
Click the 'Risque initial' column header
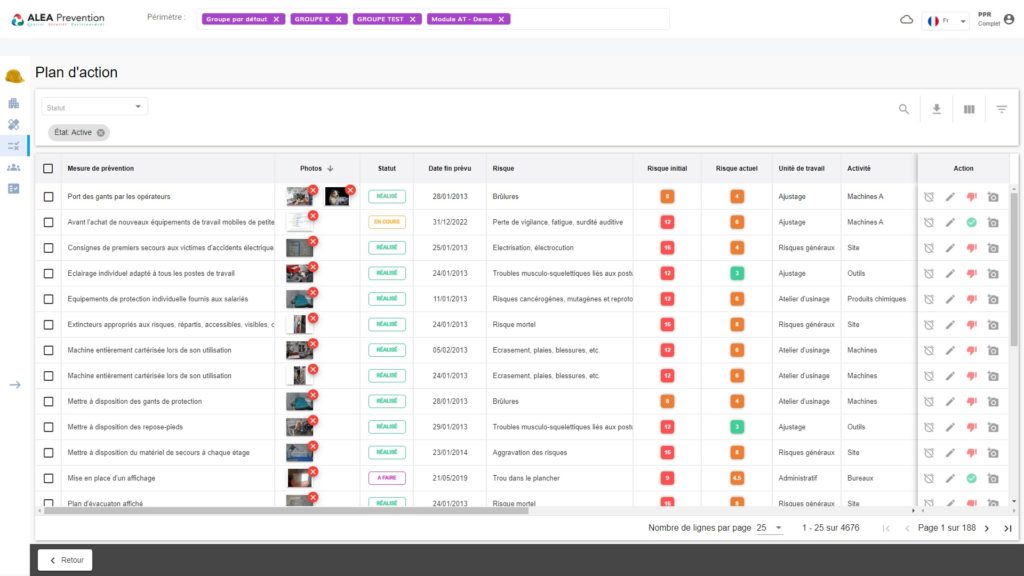(667, 168)
